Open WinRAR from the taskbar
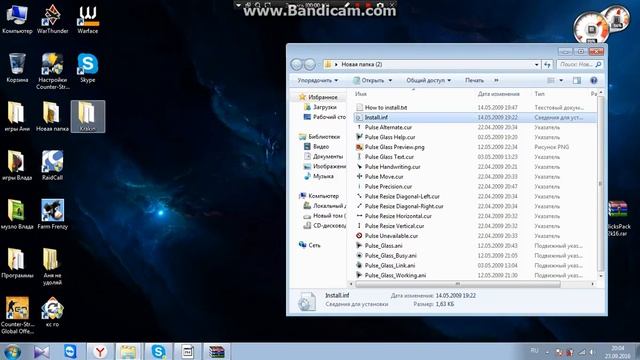Image resolution: width=640 pixels, height=360 pixels. [216, 351]
